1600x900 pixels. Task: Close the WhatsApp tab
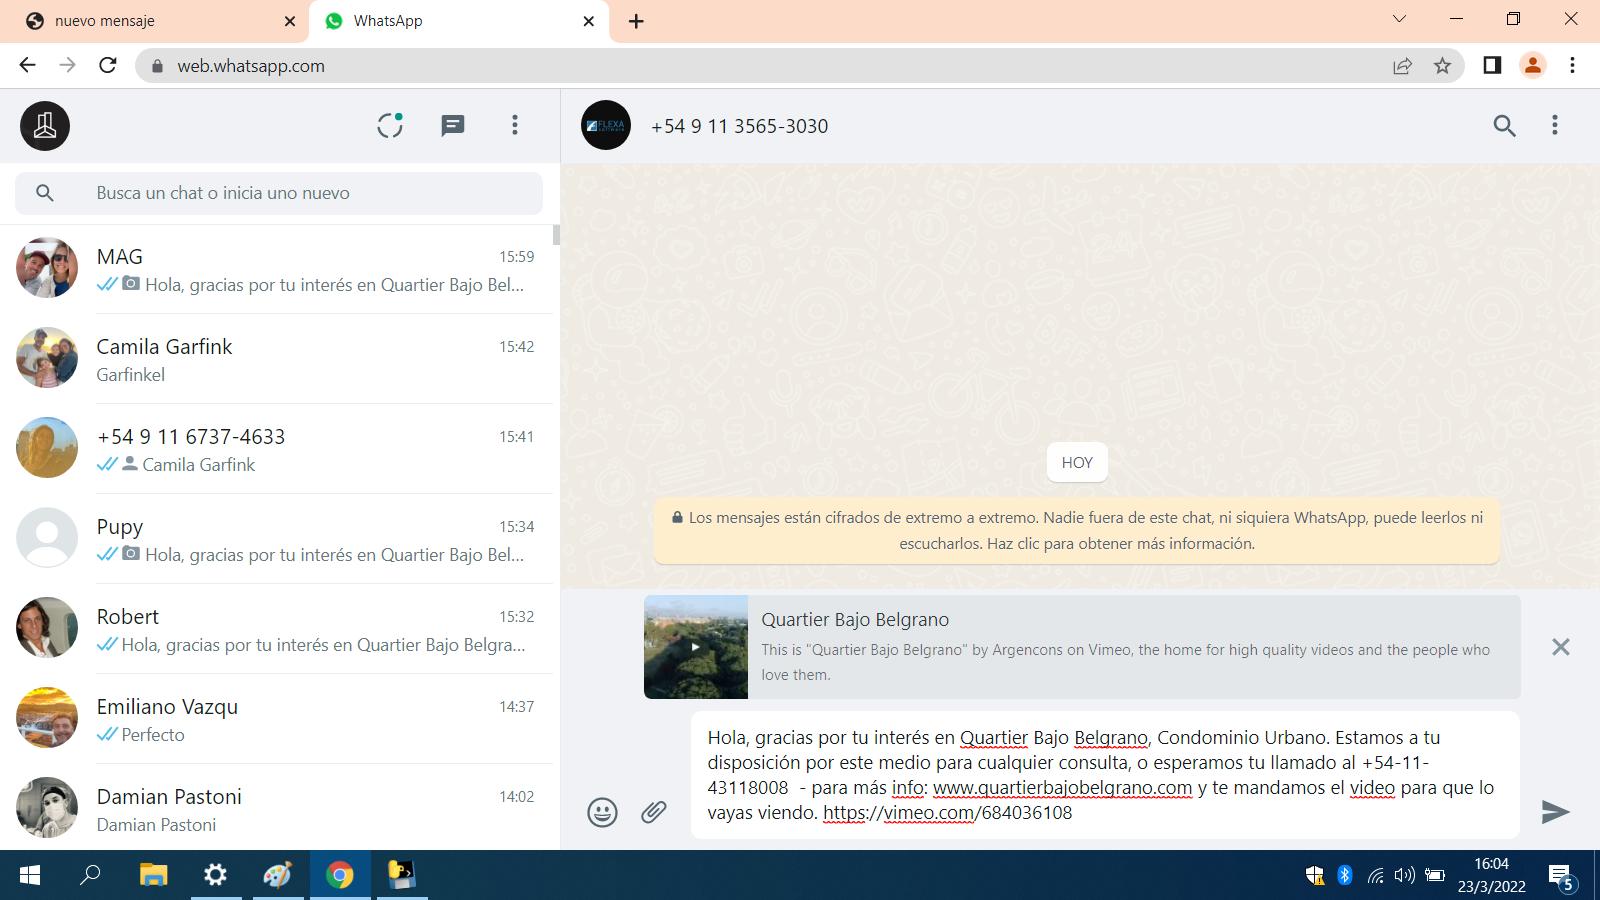coord(589,21)
